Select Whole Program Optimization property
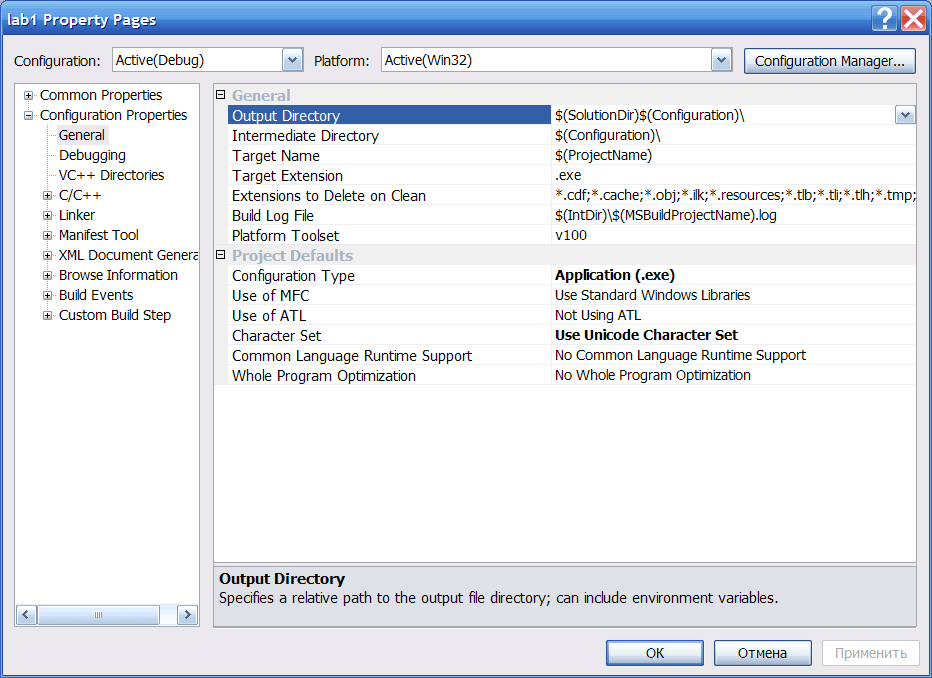The image size is (932, 678). coord(389,376)
